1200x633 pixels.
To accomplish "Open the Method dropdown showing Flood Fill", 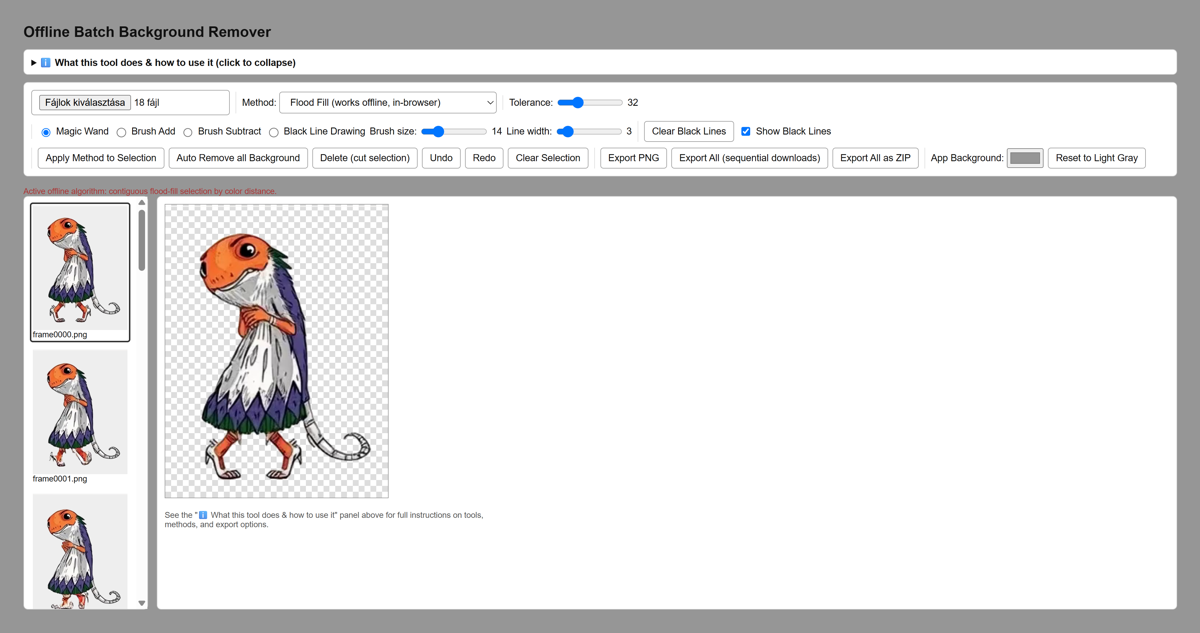I will coord(388,102).
